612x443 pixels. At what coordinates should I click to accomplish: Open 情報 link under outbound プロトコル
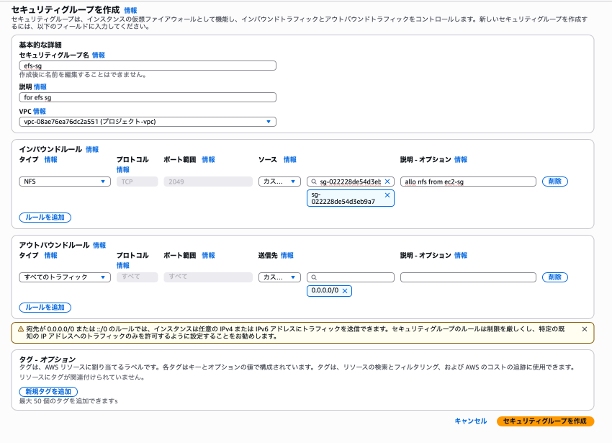point(123,265)
